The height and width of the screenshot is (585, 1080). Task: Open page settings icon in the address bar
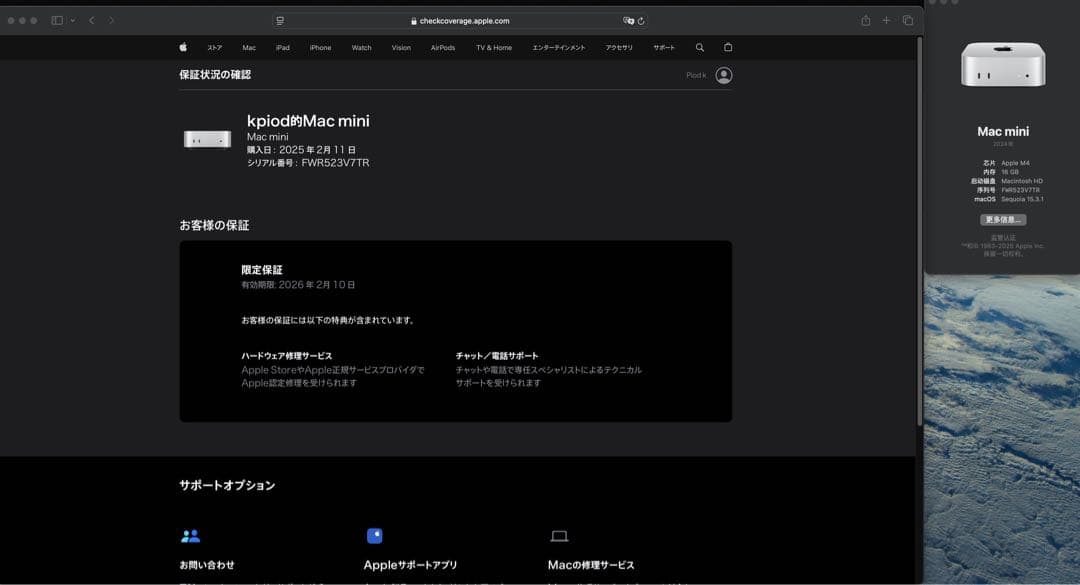coord(280,19)
